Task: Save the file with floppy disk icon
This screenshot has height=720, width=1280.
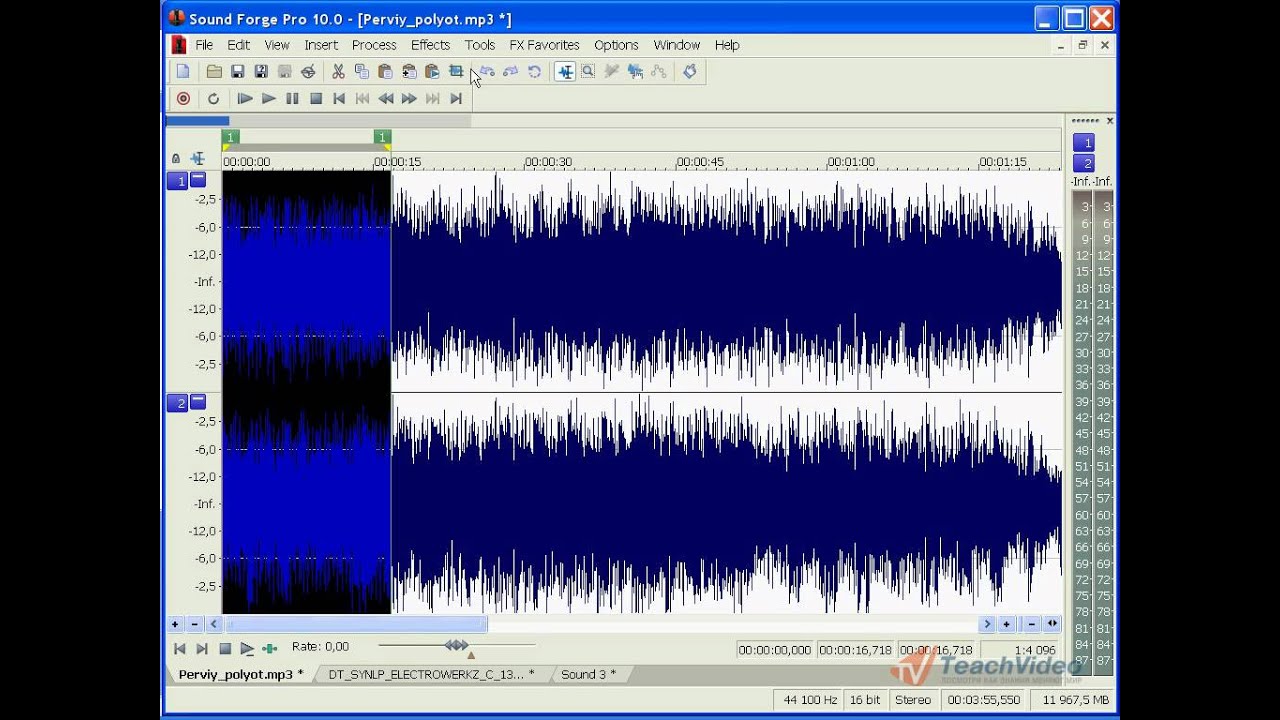Action: [x=237, y=71]
